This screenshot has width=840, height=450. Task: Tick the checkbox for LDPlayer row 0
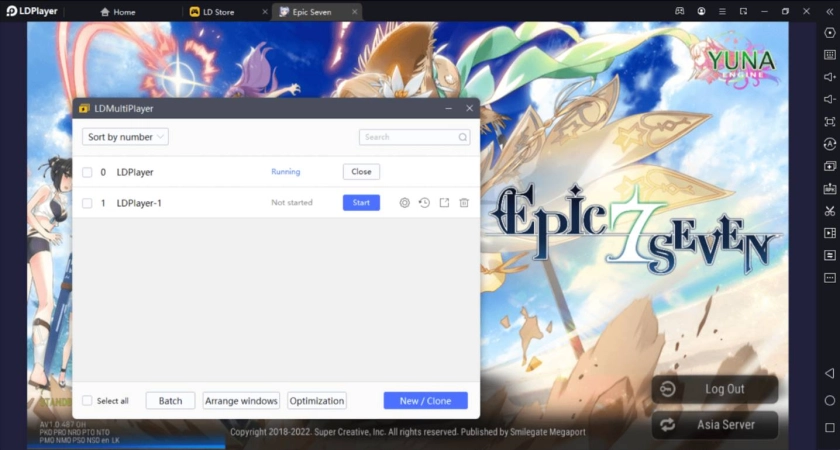(x=87, y=172)
